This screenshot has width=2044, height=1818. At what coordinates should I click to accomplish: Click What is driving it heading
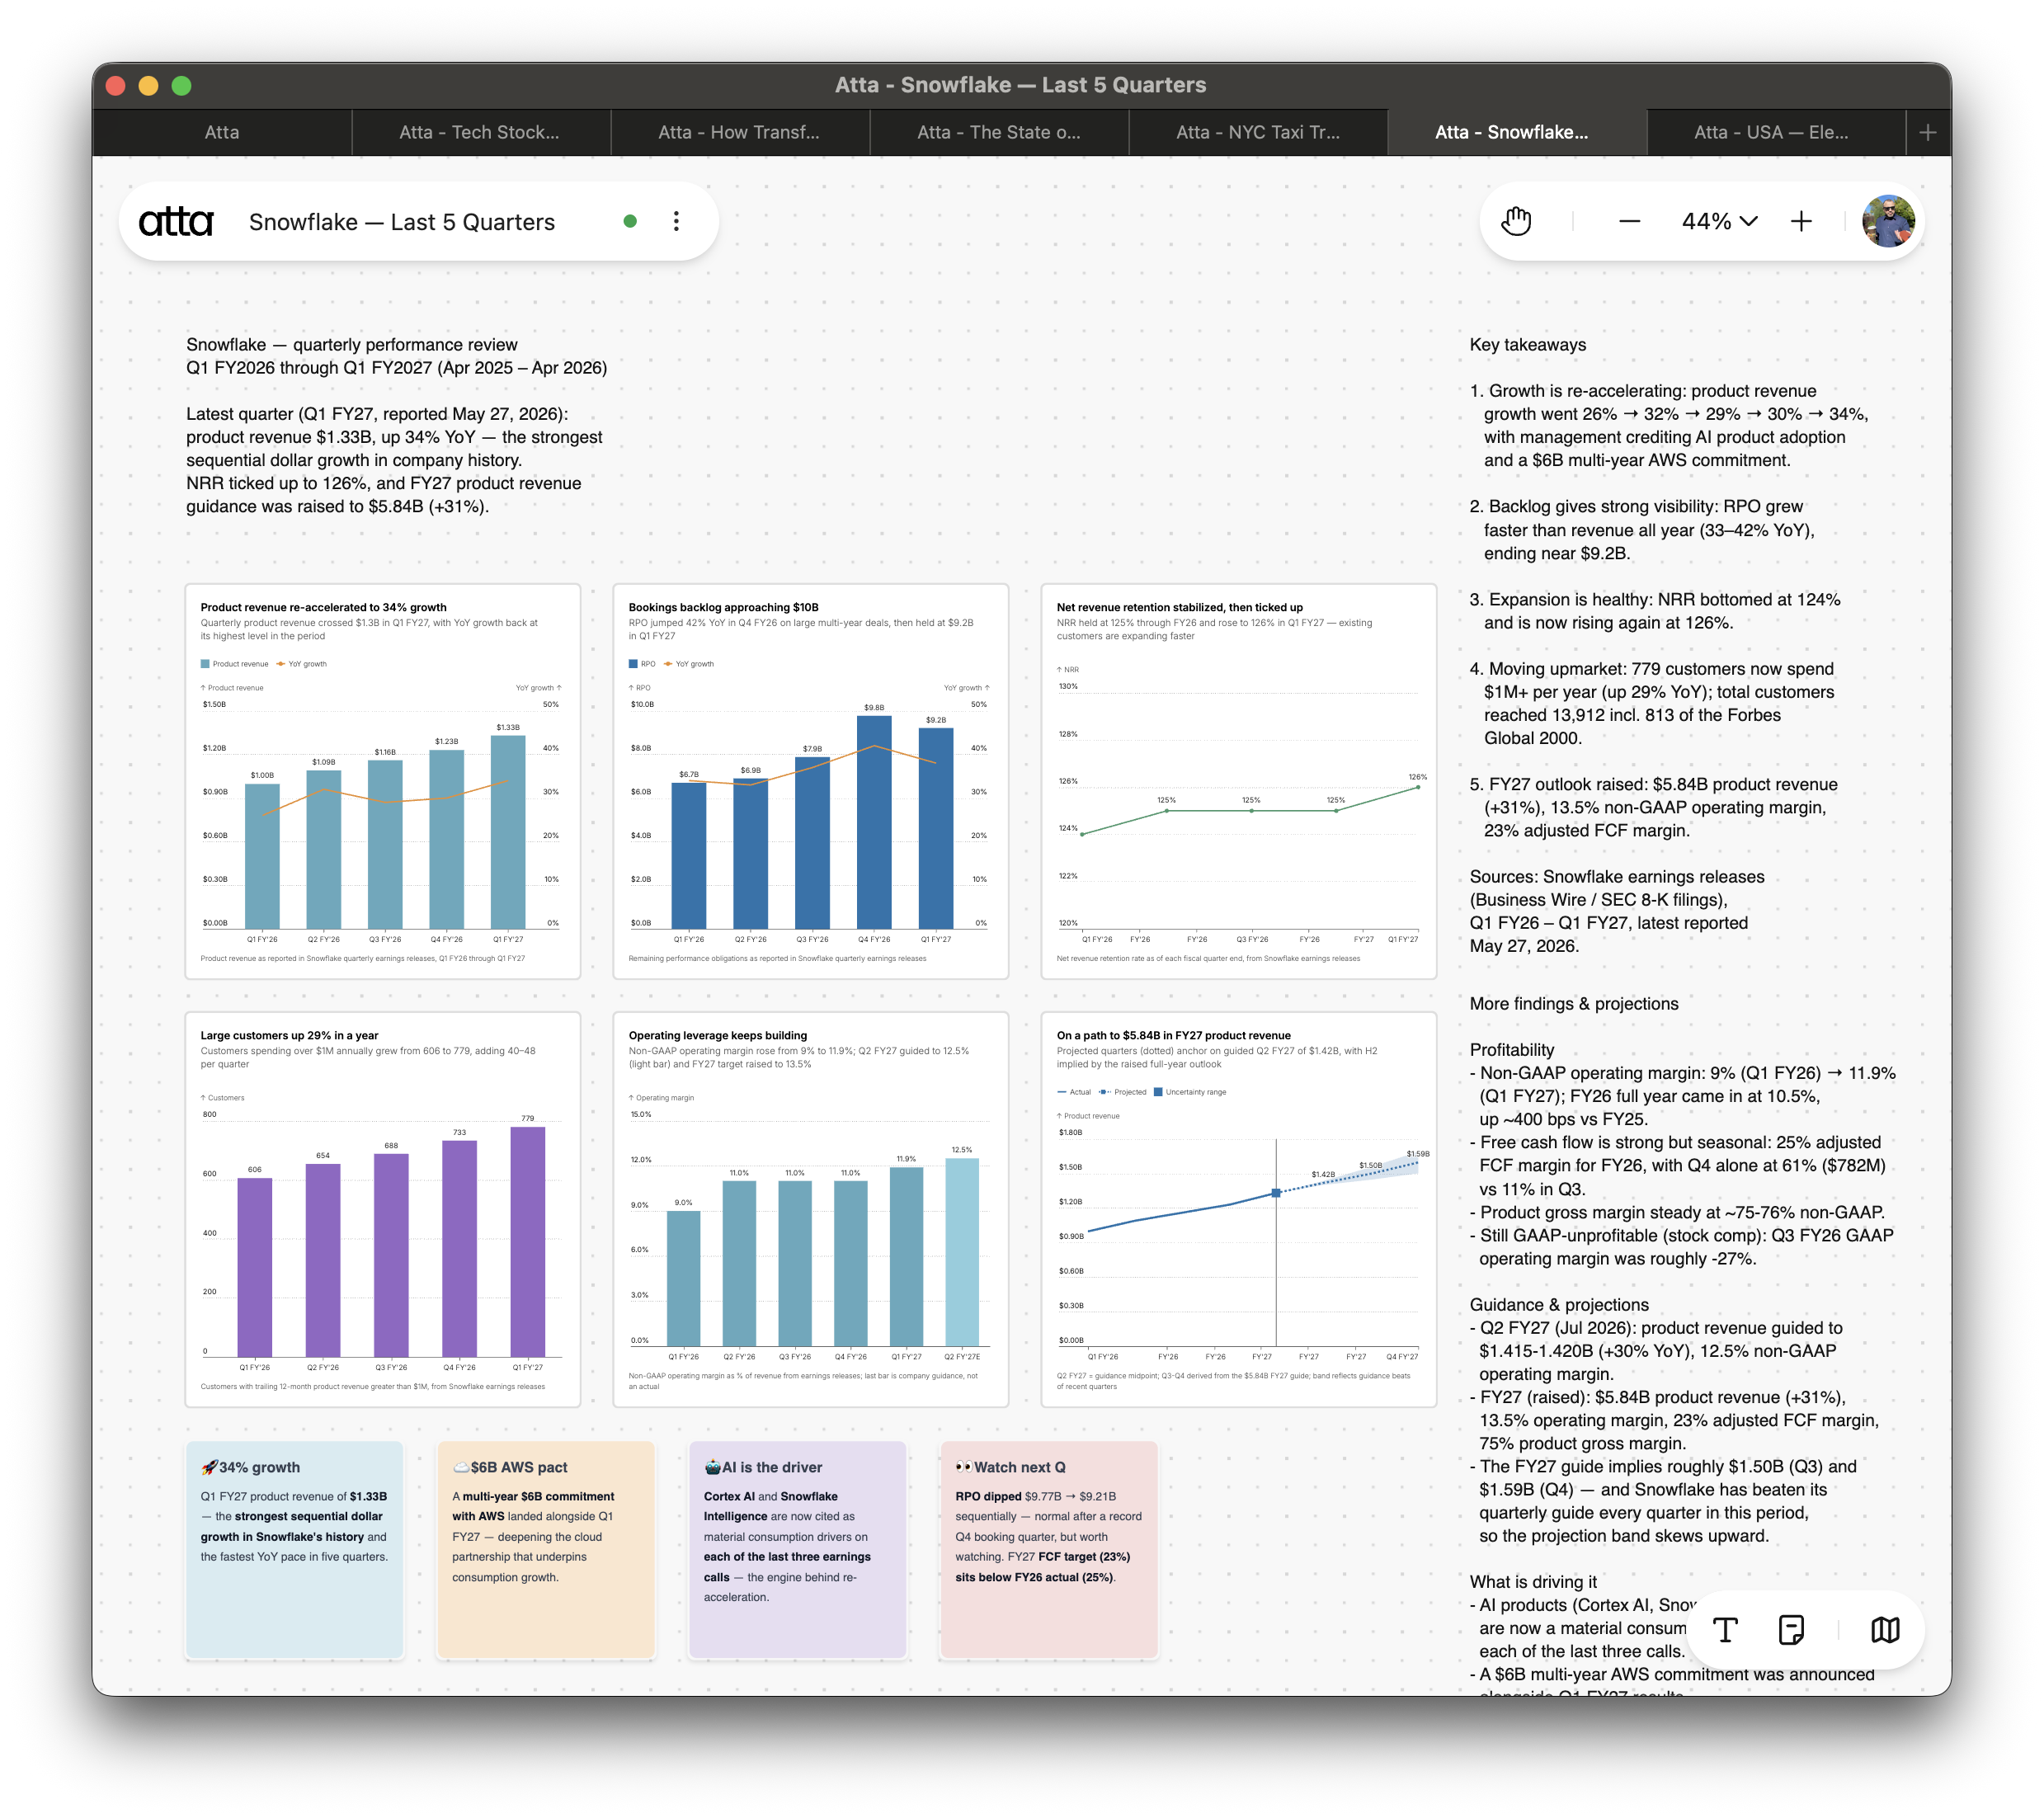click(1533, 1582)
